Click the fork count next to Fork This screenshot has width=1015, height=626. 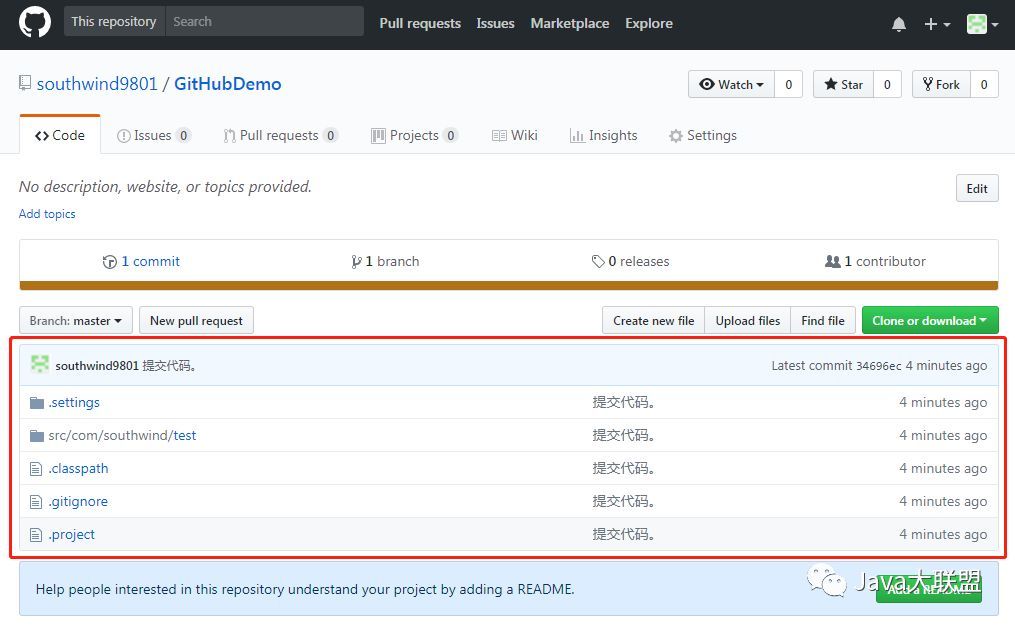coord(984,84)
